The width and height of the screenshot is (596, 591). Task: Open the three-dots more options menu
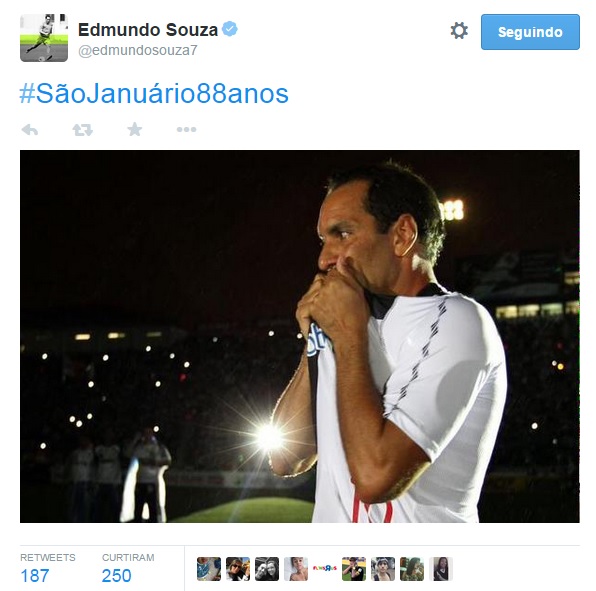pyautogui.click(x=186, y=130)
